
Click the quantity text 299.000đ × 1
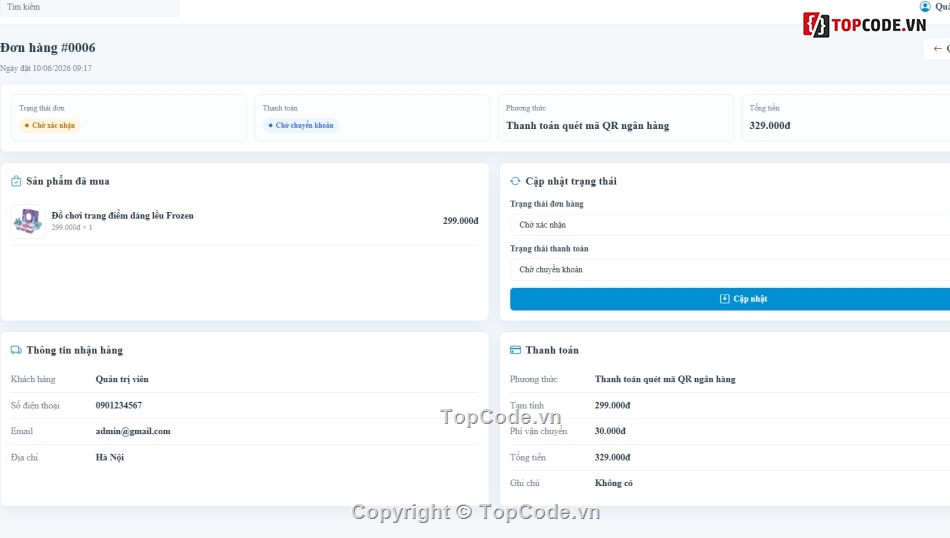click(x=71, y=227)
